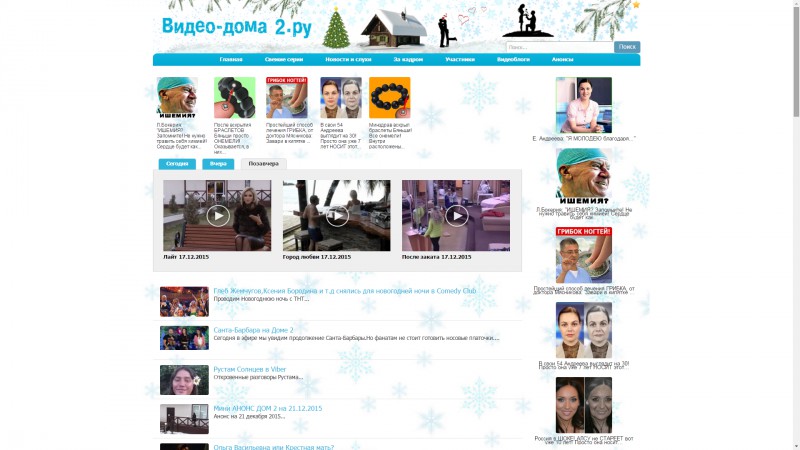Click the Я МОЛОДЕЮ благодаря sidebar caption
The image size is (800, 450).
click(x=584, y=139)
